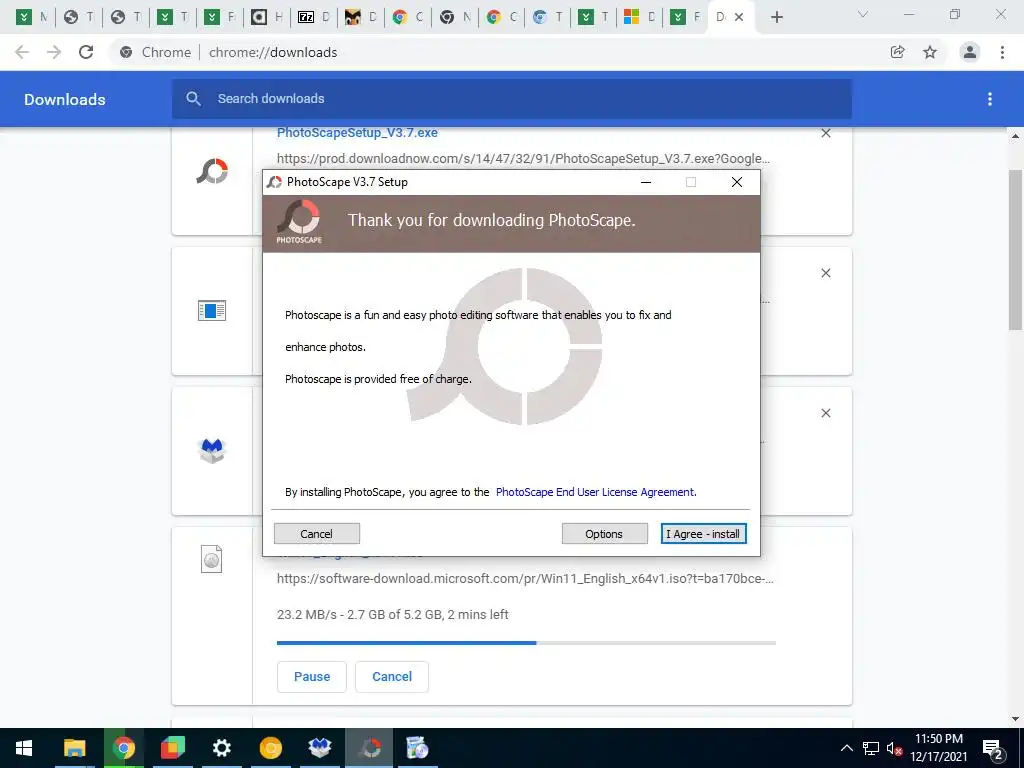Open Settings gear on the taskbar

(x=222, y=748)
